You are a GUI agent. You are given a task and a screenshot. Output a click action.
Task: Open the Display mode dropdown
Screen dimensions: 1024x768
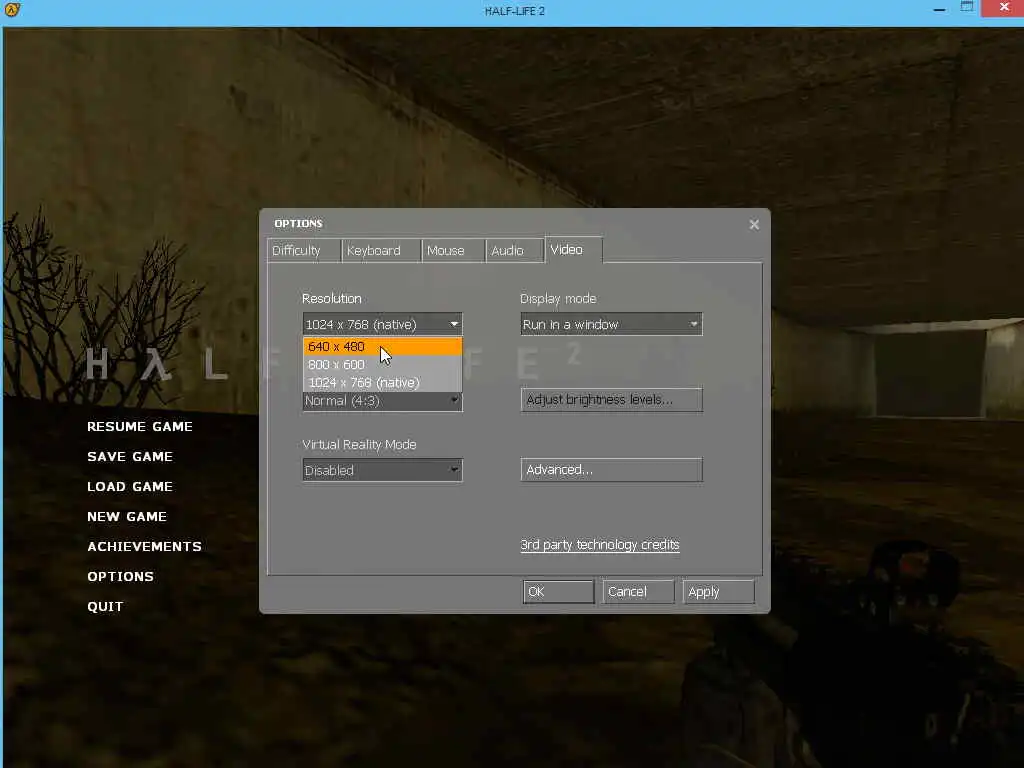coord(611,324)
